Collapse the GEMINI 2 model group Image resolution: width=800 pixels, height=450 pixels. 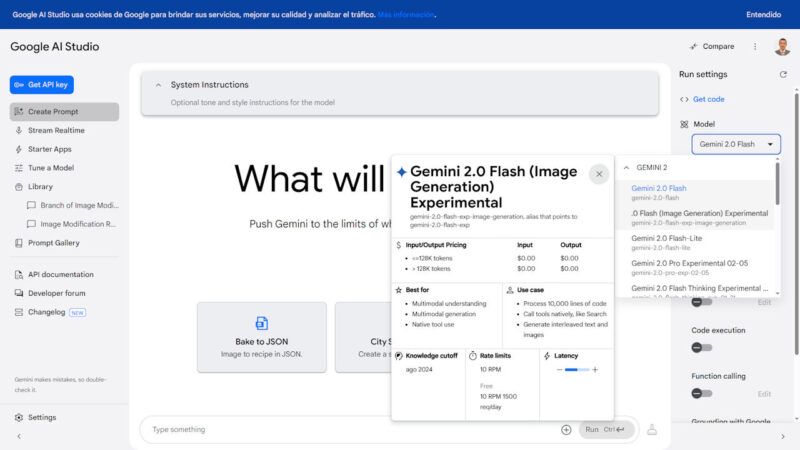pos(627,168)
